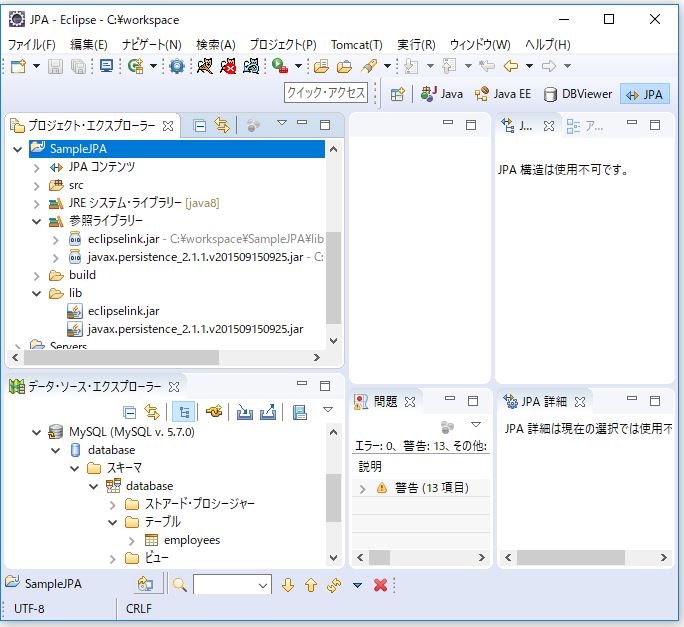The height and width of the screenshot is (627, 684).
Task: Click the Open Perspective icon
Action: (x=398, y=94)
